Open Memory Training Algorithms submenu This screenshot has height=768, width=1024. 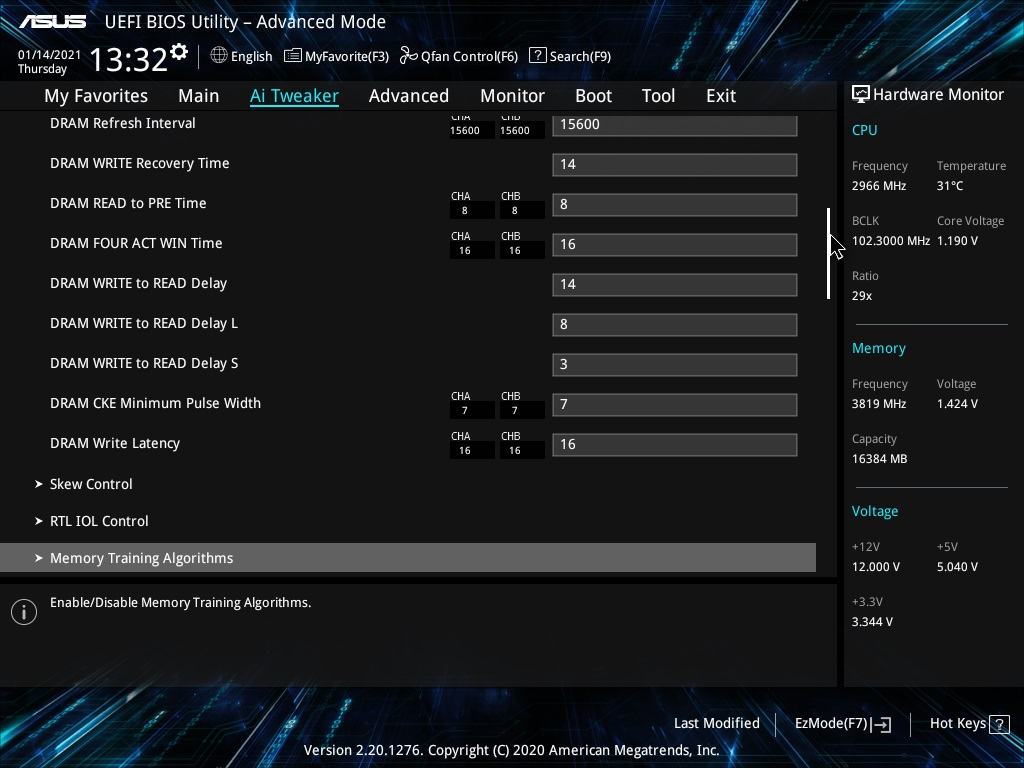pyautogui.click(x=408, y=558)
